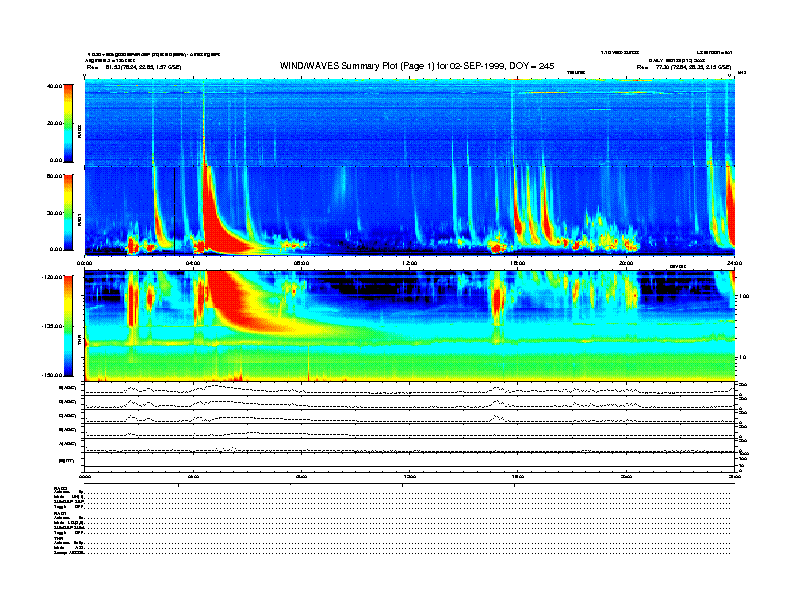Click the 100 frequency label right of the TNR panel

(745, 296)
